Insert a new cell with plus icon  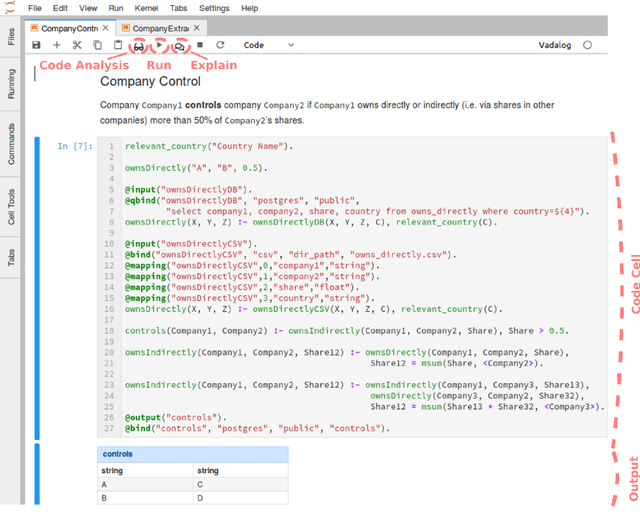tap(56, 45)
